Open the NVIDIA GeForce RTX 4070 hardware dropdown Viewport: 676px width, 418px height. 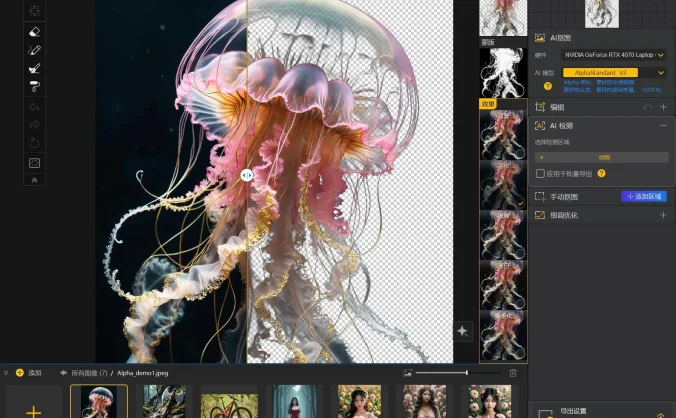[613, 55]
